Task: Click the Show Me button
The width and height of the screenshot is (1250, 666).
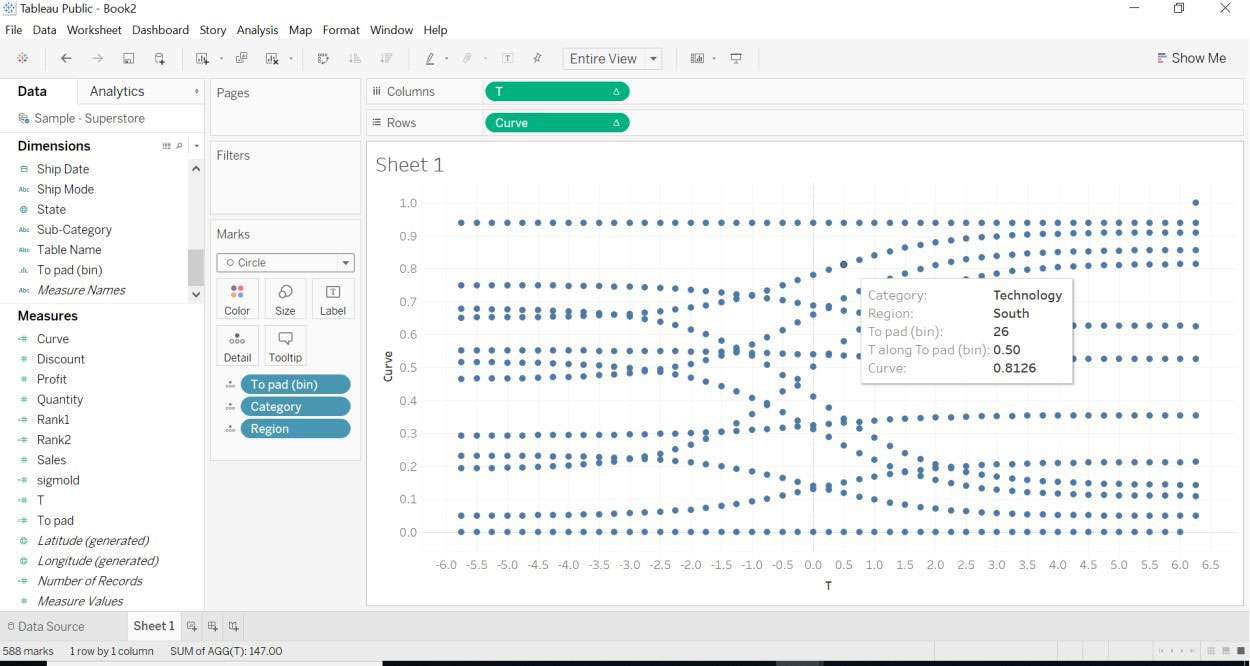Action: [1191, 58]
